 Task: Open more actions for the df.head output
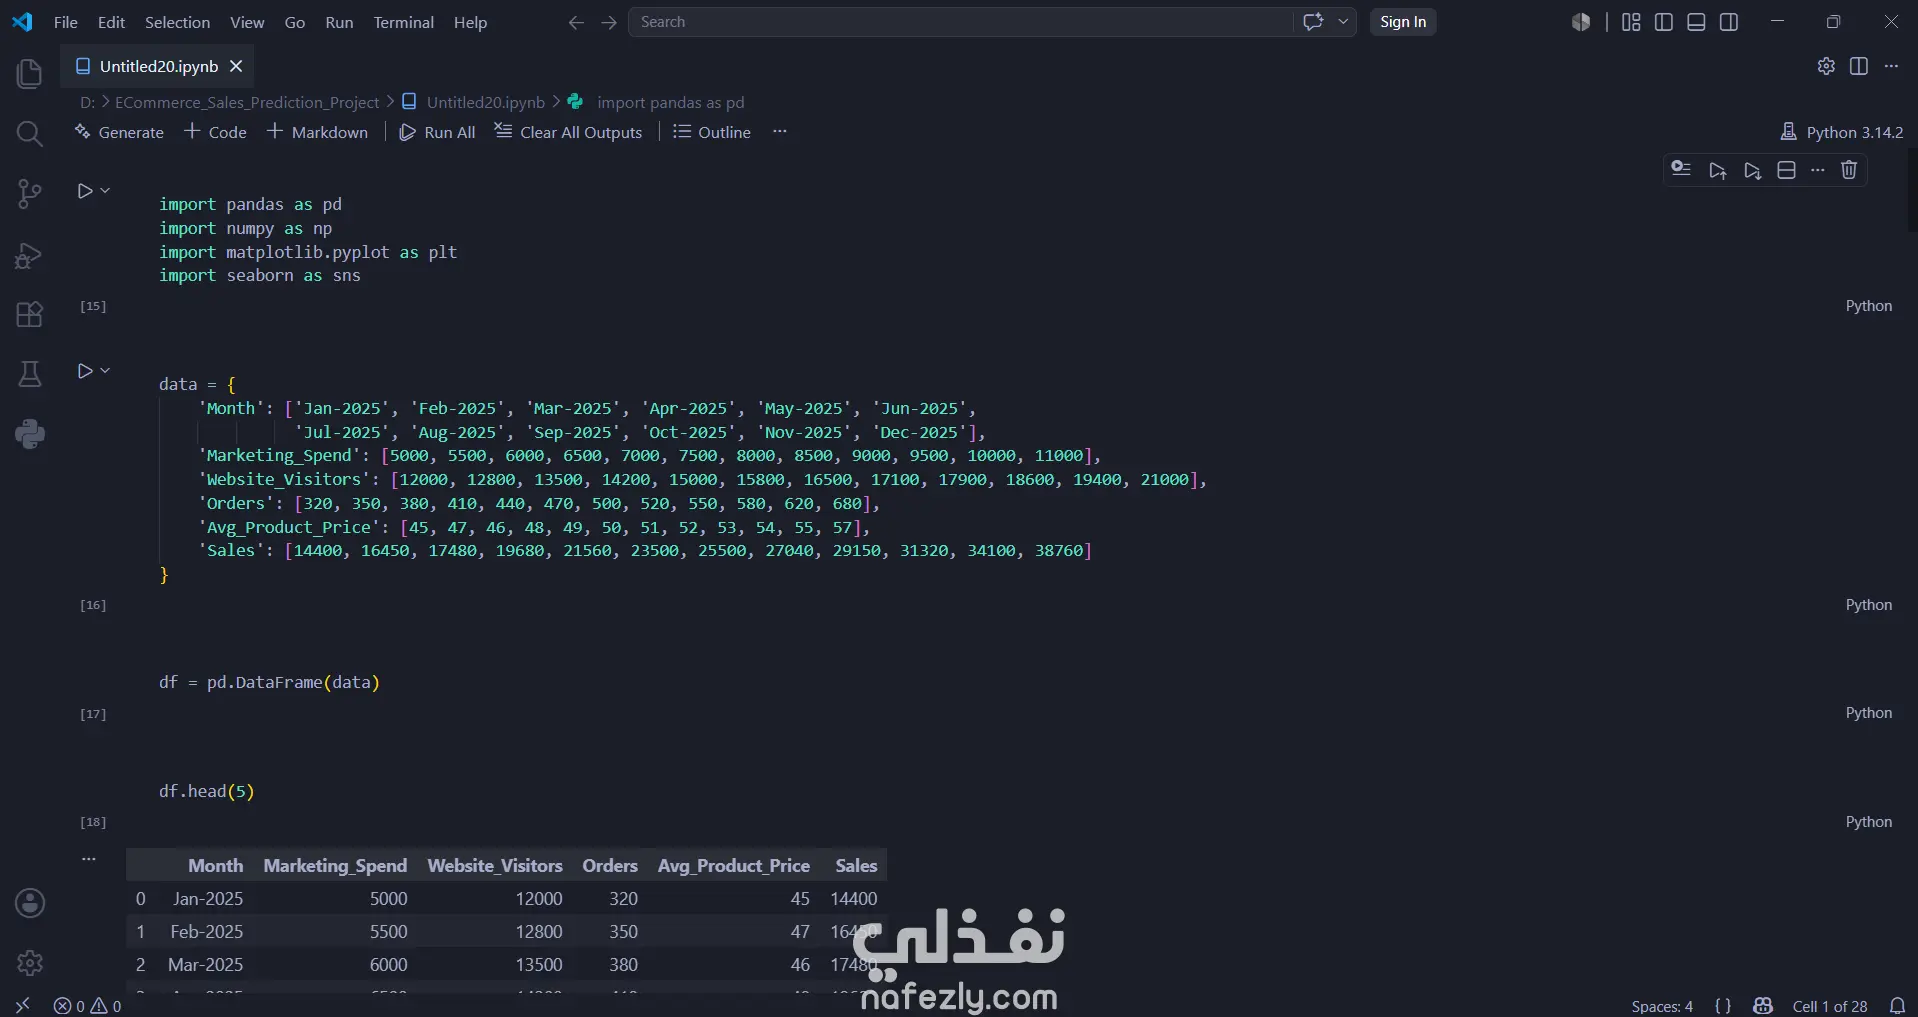click(89, 858)
